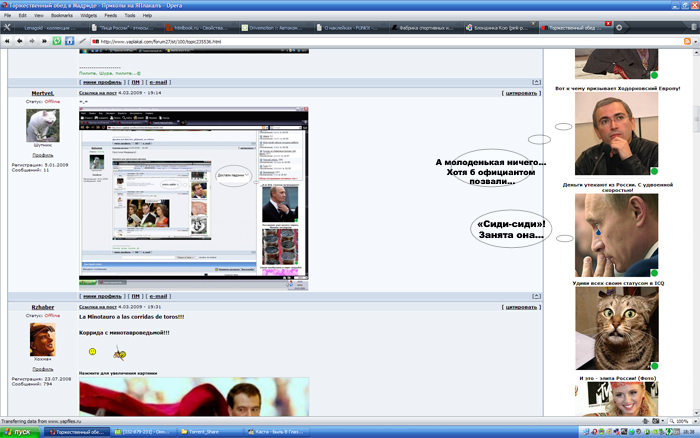Screen dimensions: 700x438
Task: Click the Home toolbar icon
Action: 69,41
